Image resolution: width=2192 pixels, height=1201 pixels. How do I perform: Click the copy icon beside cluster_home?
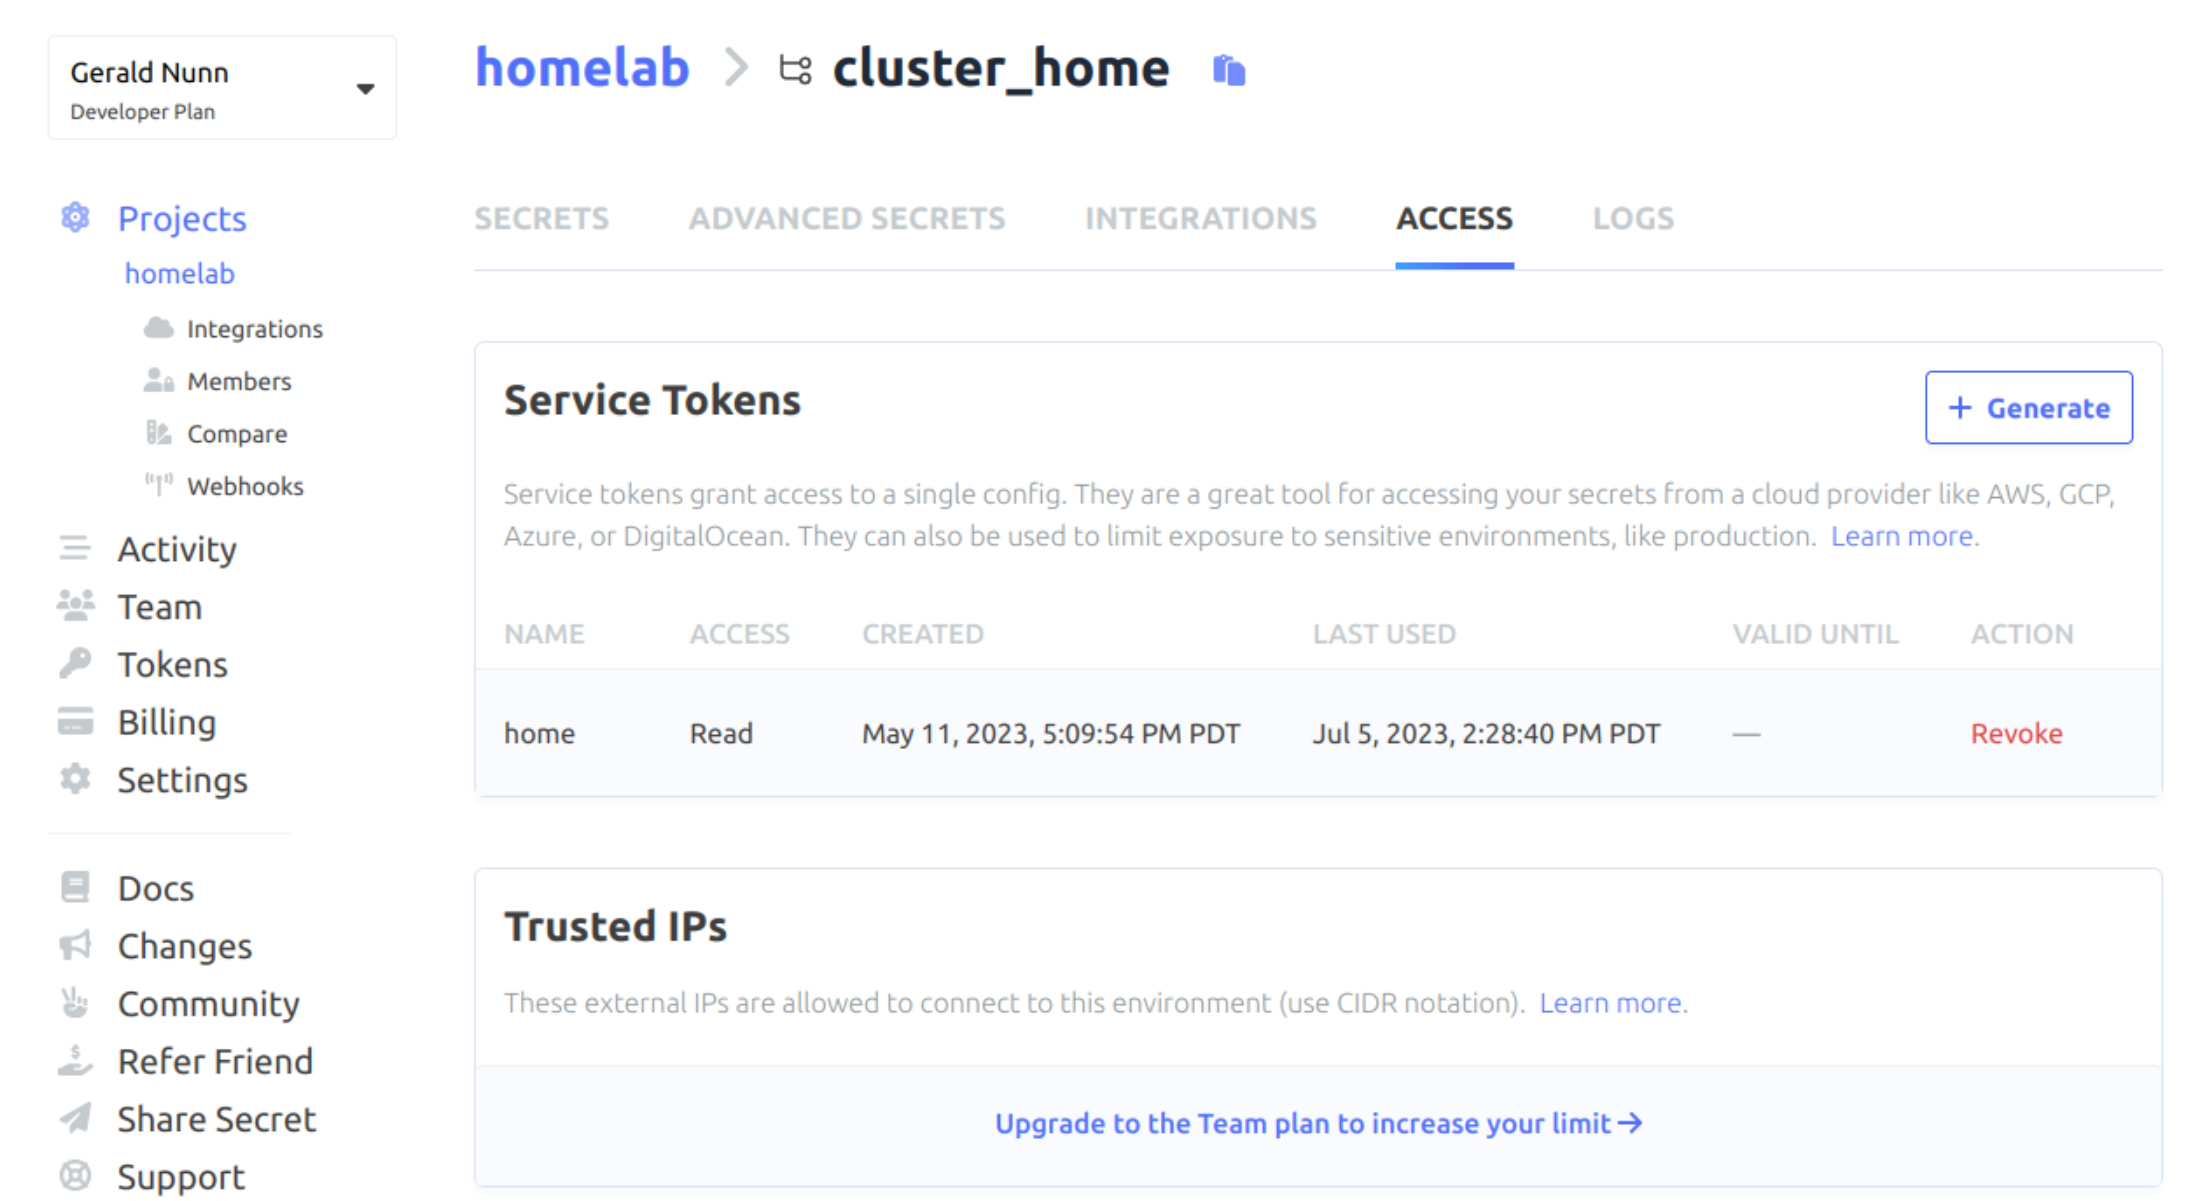point(1228,70)
